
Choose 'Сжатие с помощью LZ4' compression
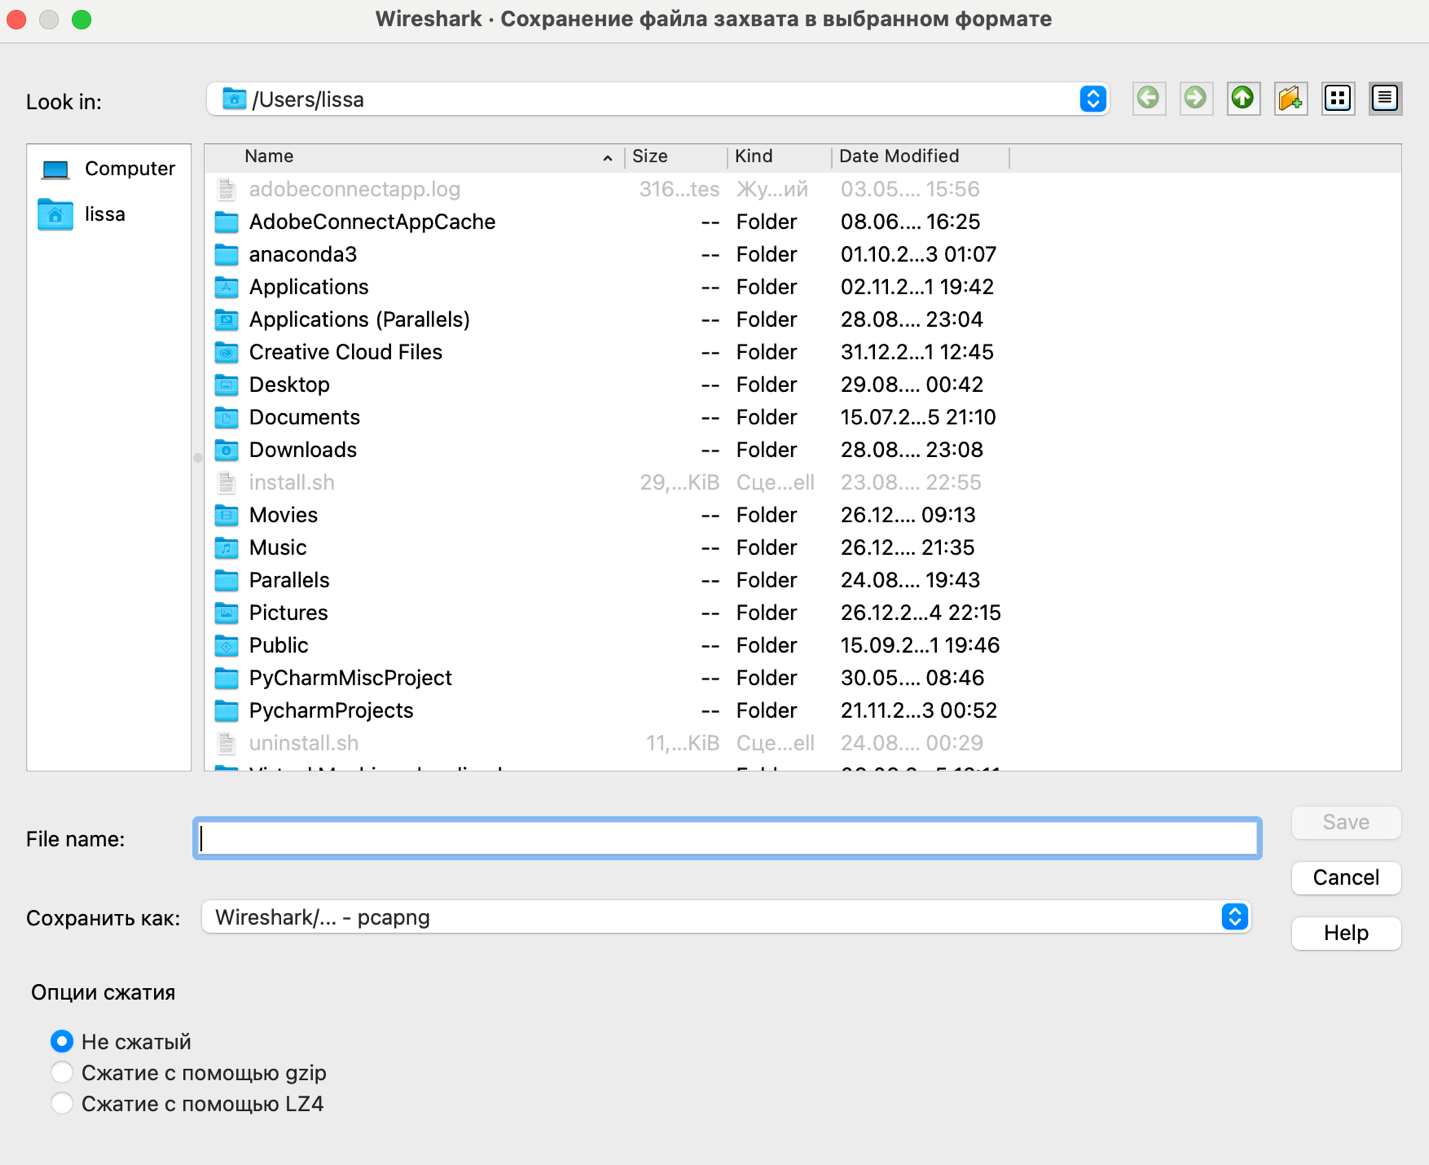click(x=62, y=1104)
